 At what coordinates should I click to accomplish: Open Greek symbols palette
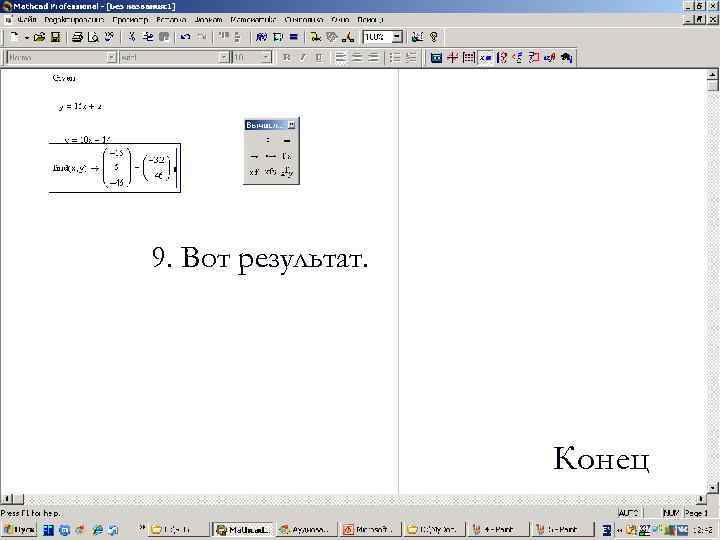[550, 57]
